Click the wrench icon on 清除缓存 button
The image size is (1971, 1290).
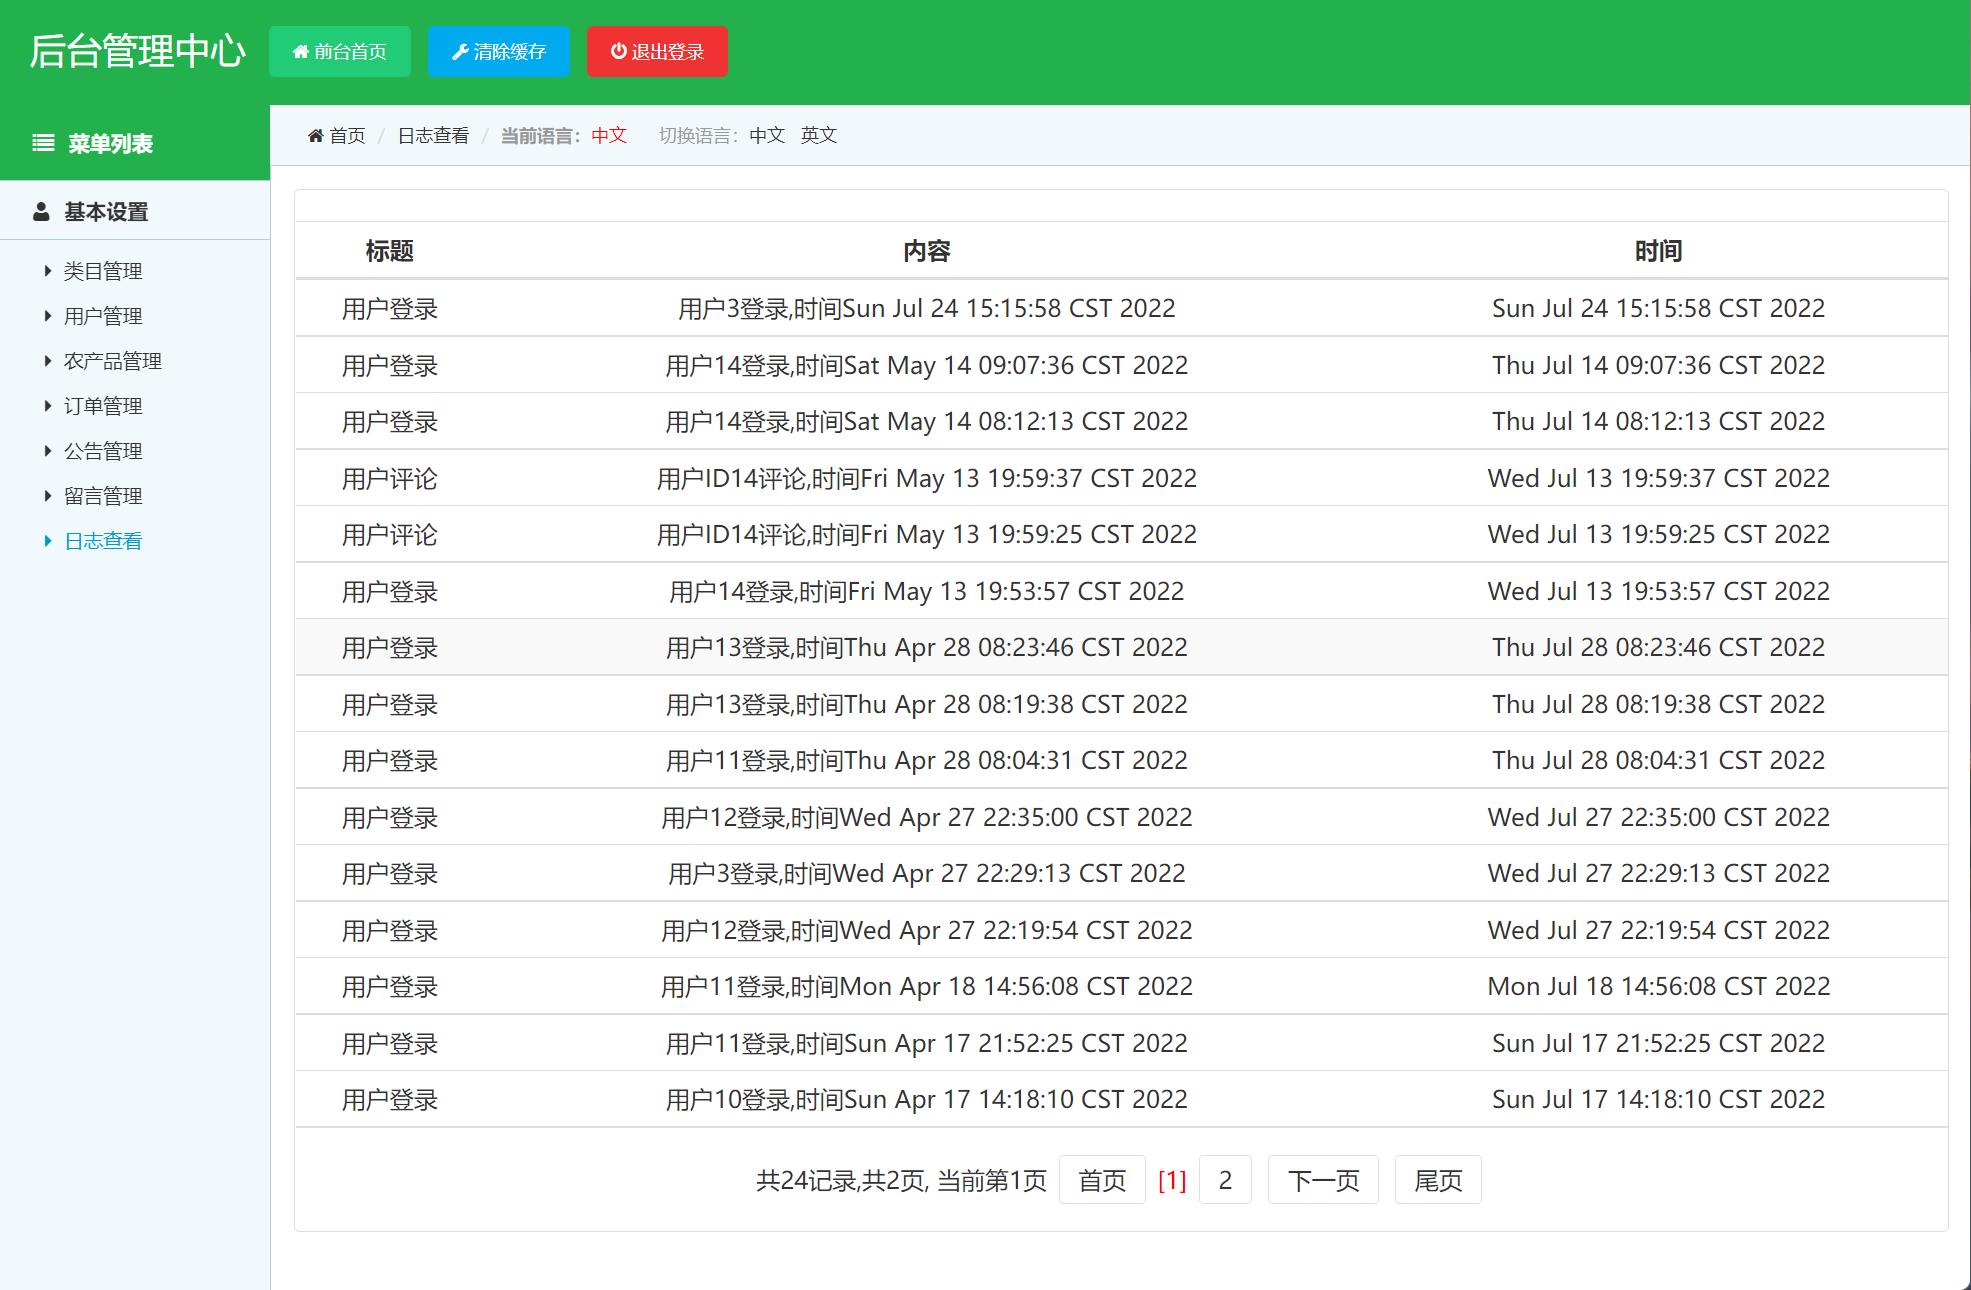[x=461, y=51]
